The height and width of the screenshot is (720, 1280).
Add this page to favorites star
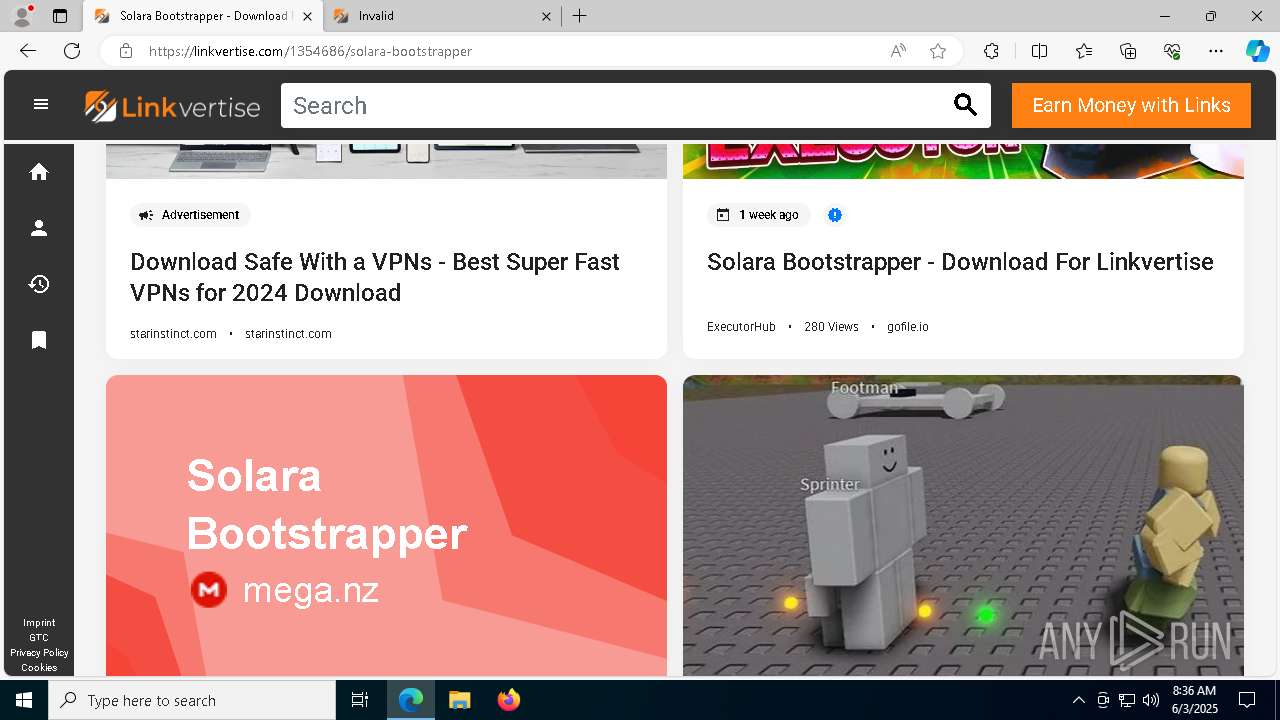938,51
